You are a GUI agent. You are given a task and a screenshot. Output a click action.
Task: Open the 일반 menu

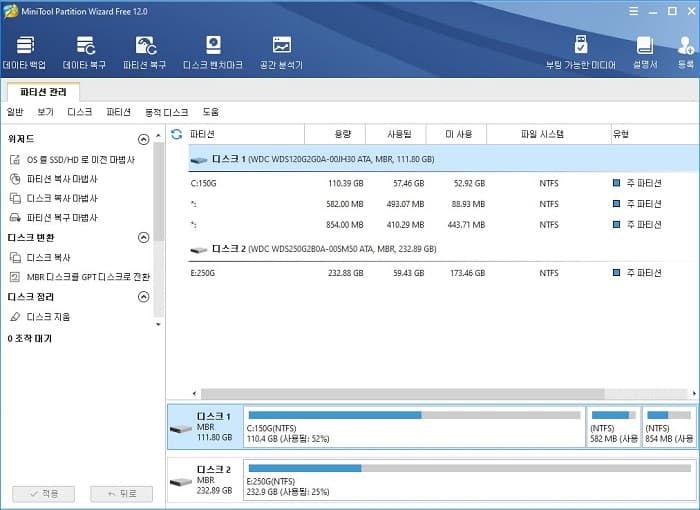coord(15,112)
